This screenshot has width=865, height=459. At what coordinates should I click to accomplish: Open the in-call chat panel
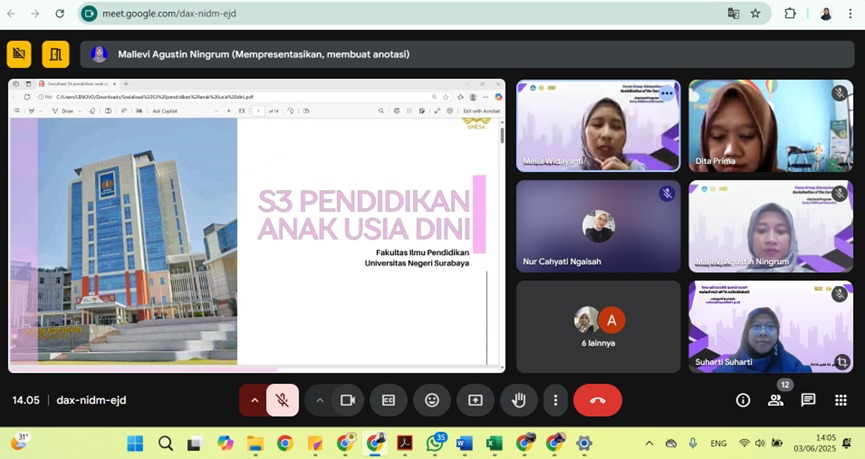(808, 400)
